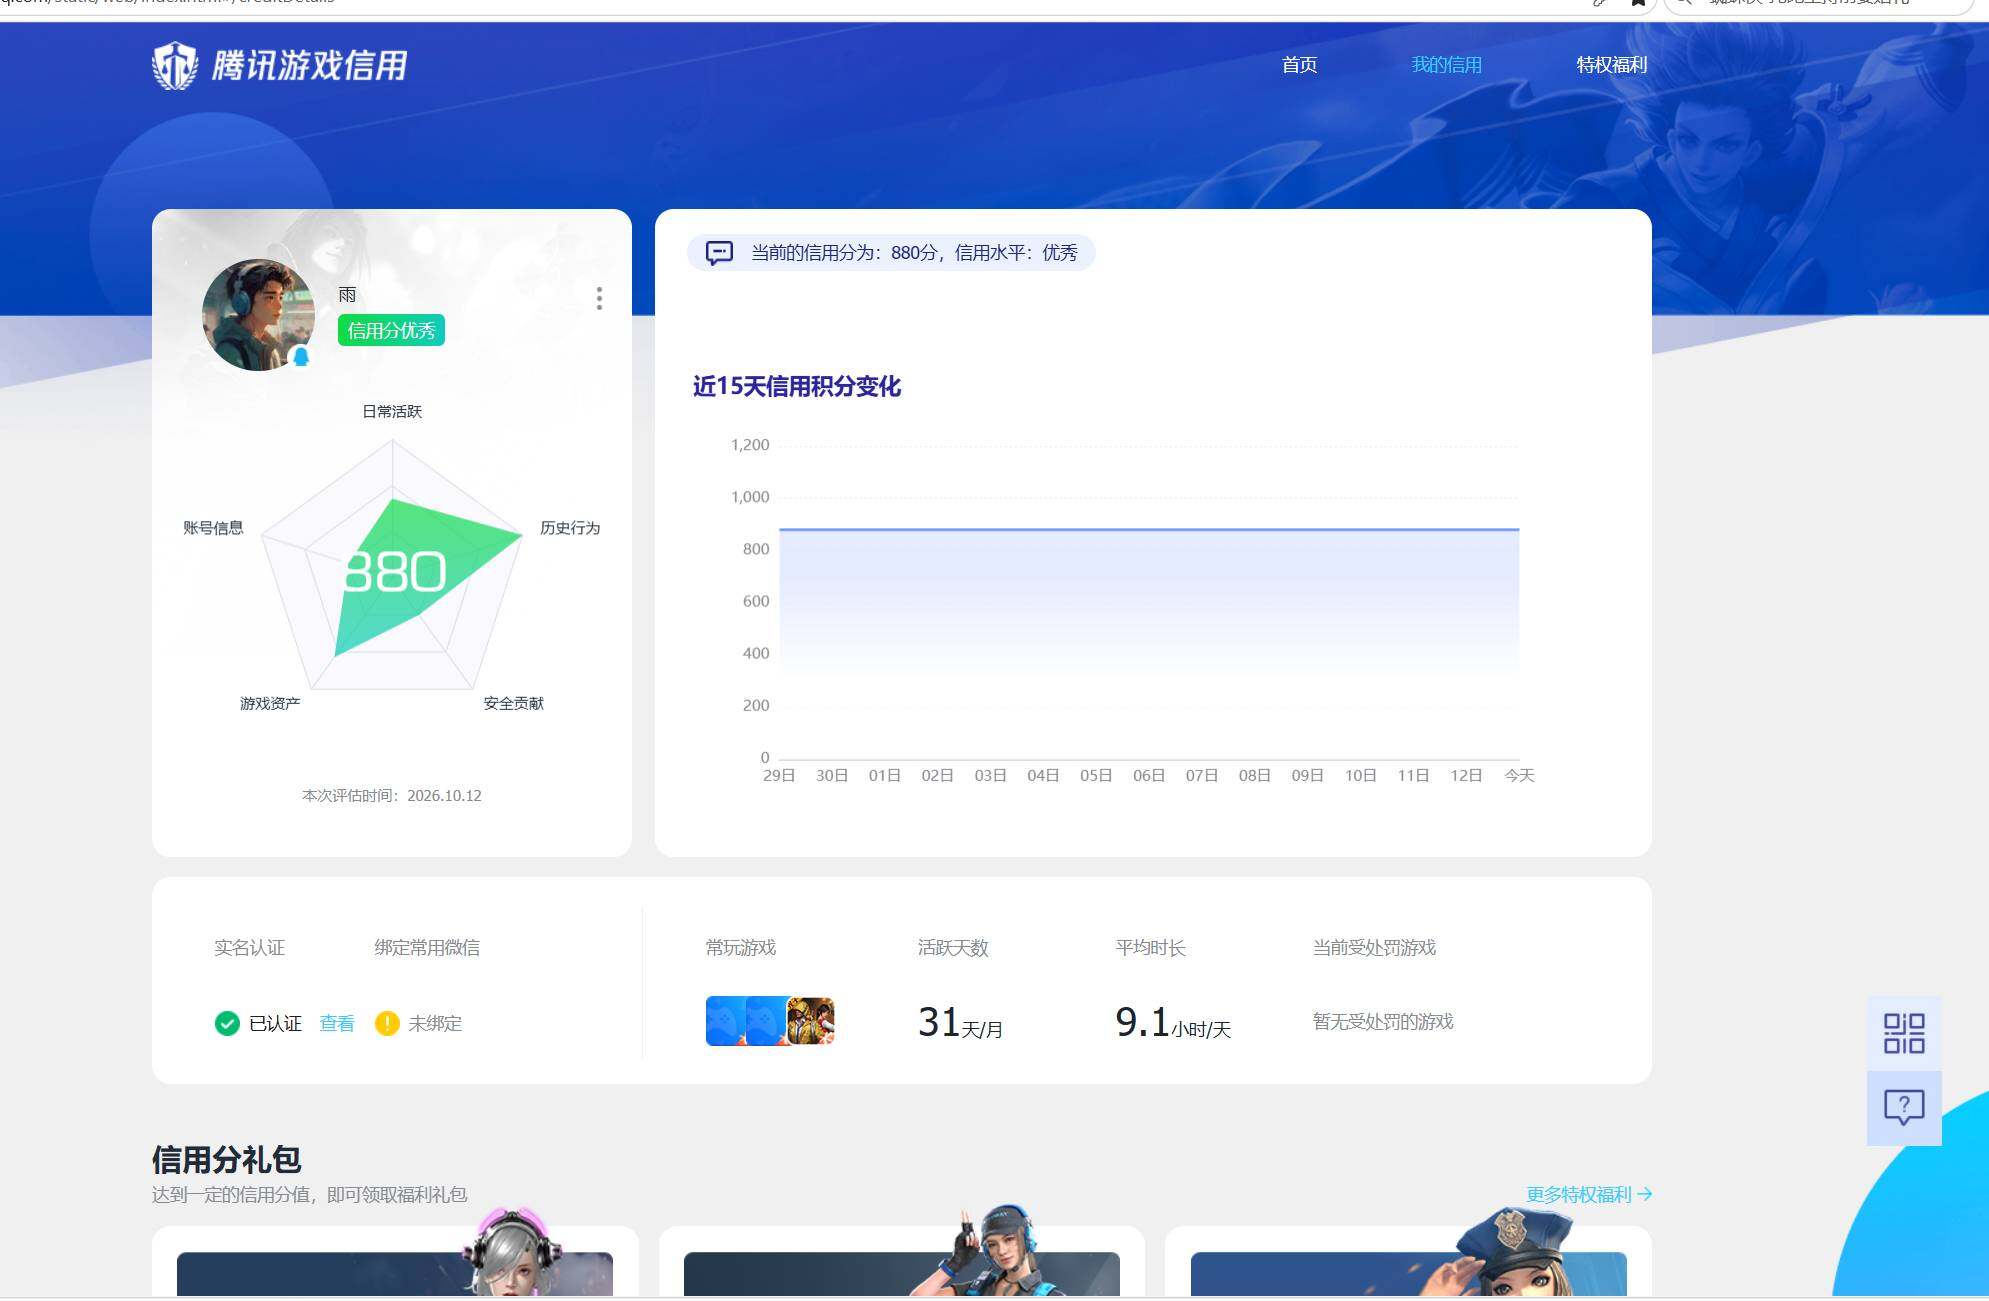Image resolution: width=1989 pixels, height=1301 pixels.
Task: Click the gift card with blue-cap character
Action: [902, 1262]
